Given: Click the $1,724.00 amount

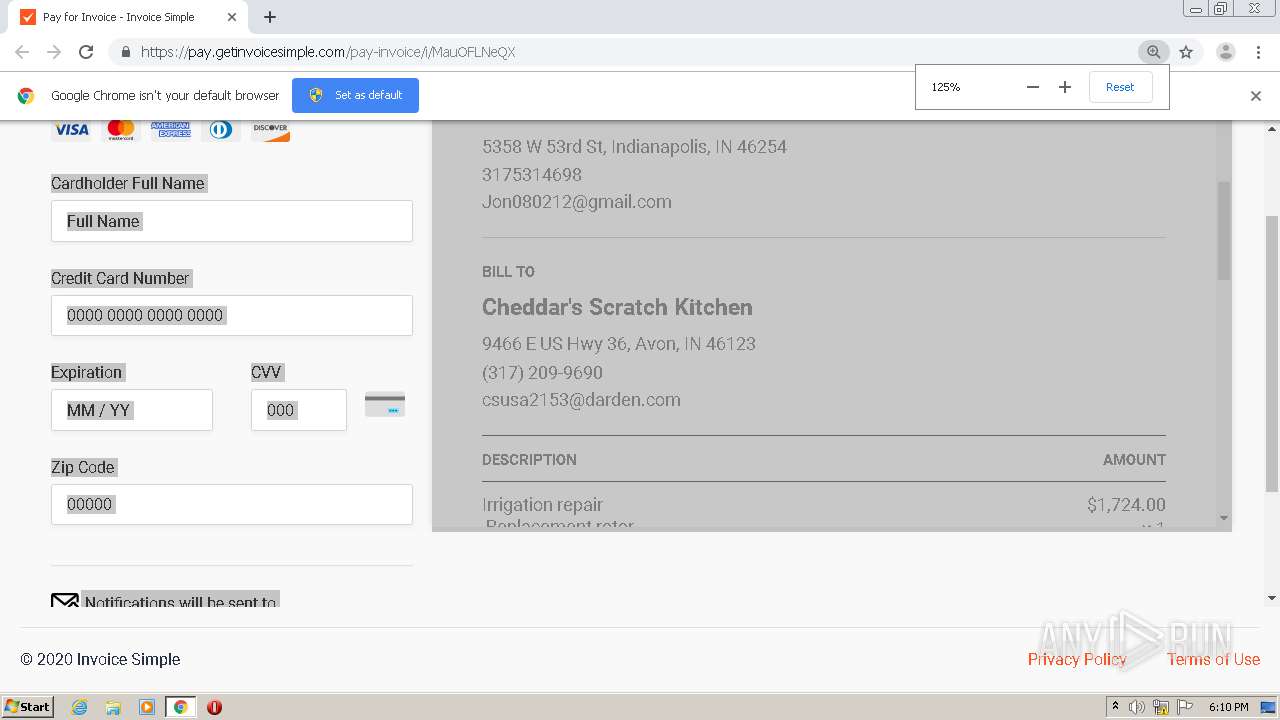Looking at the screenshot, I should pyautogui.click(x=1126, y=505).
